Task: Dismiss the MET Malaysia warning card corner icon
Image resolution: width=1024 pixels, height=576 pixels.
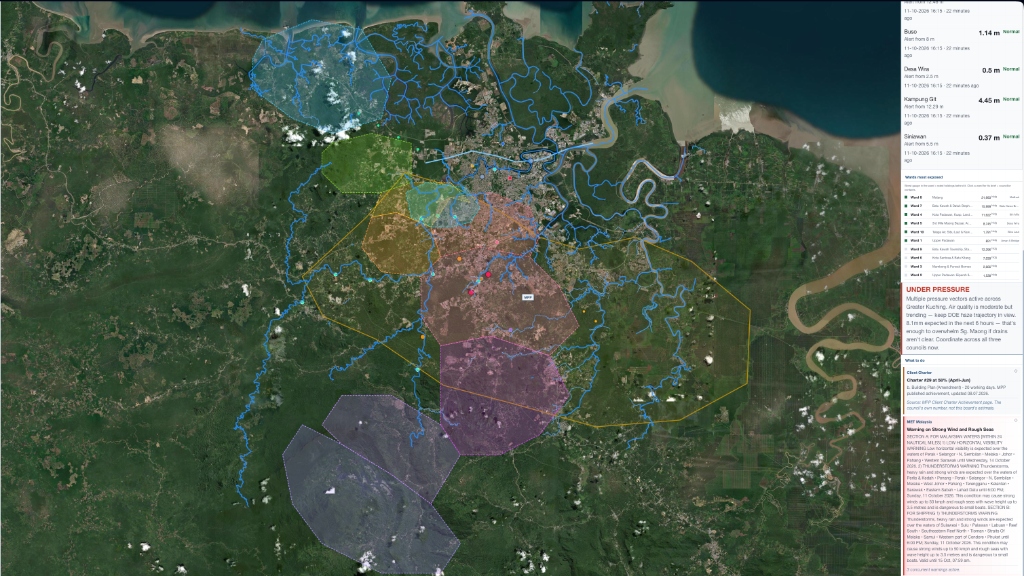Action: pos(1016,421)
